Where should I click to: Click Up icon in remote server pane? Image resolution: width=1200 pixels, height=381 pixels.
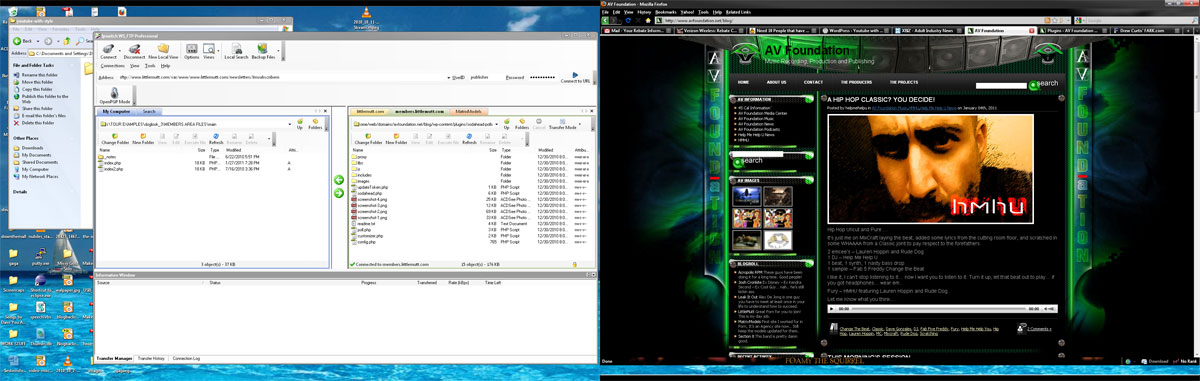[x=507, y=122]
